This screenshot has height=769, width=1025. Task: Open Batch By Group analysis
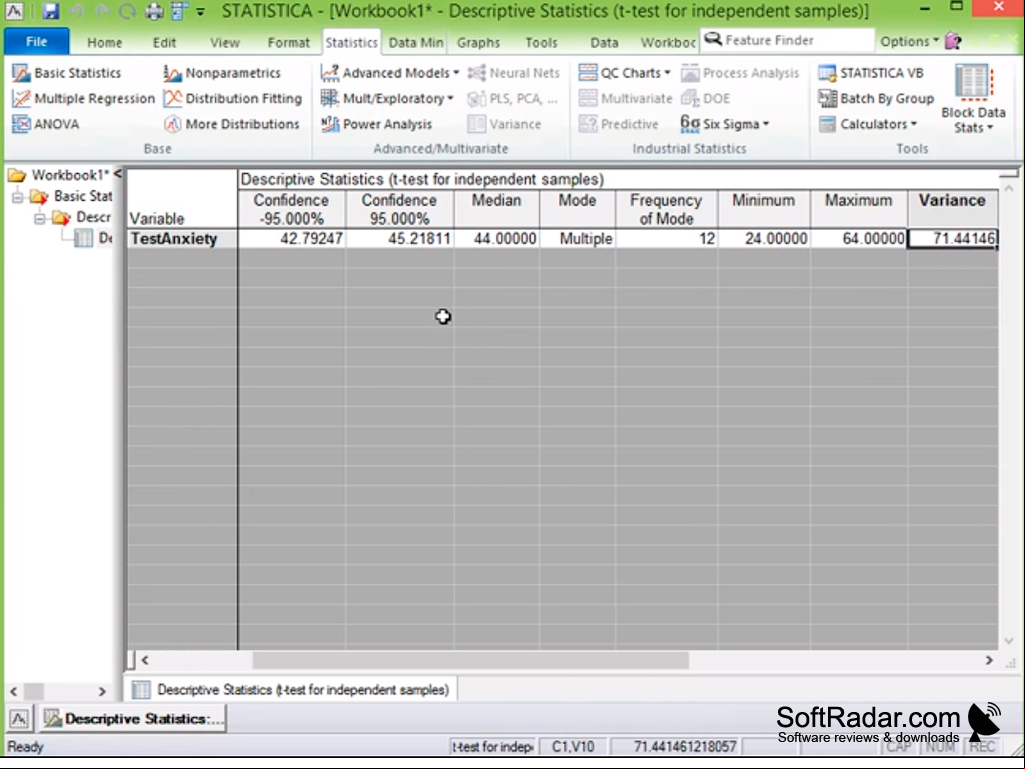(x=877, y=98)
